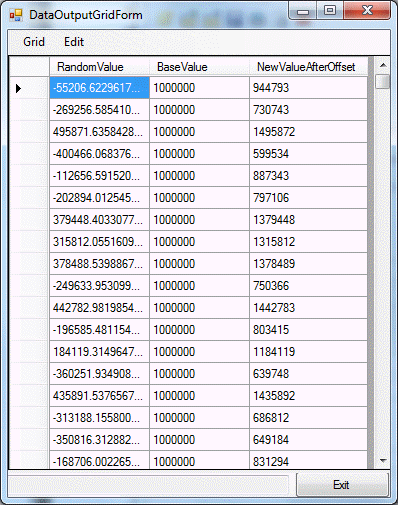Click NewValueAfterOffset cell 639748

[309, 374]
